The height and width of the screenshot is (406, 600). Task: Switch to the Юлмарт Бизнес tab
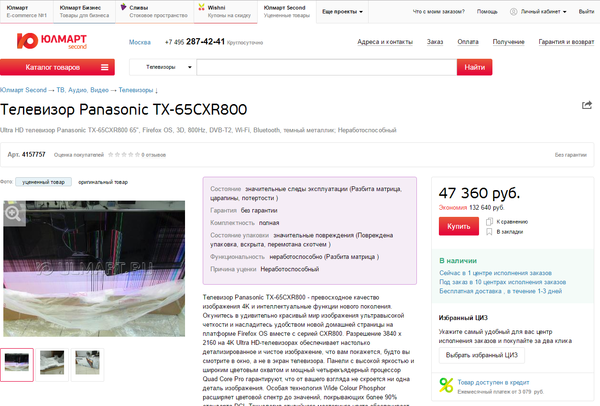(x=84, y=11)
